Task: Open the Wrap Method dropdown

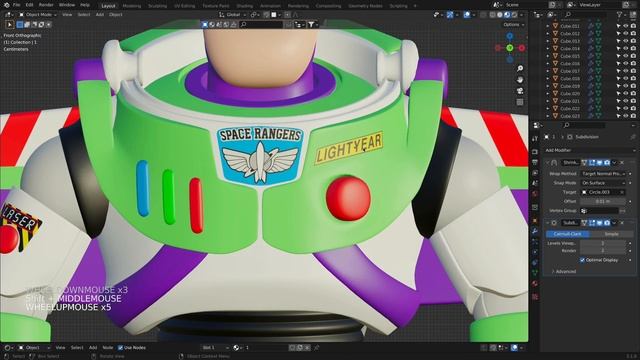Action: (603, 173)
